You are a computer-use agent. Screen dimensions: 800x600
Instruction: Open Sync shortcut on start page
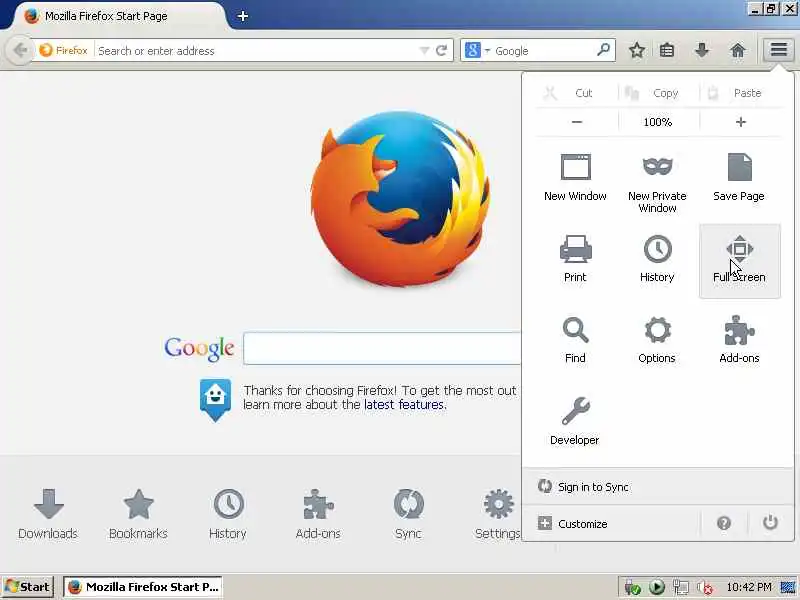click(x=408, y=514)
